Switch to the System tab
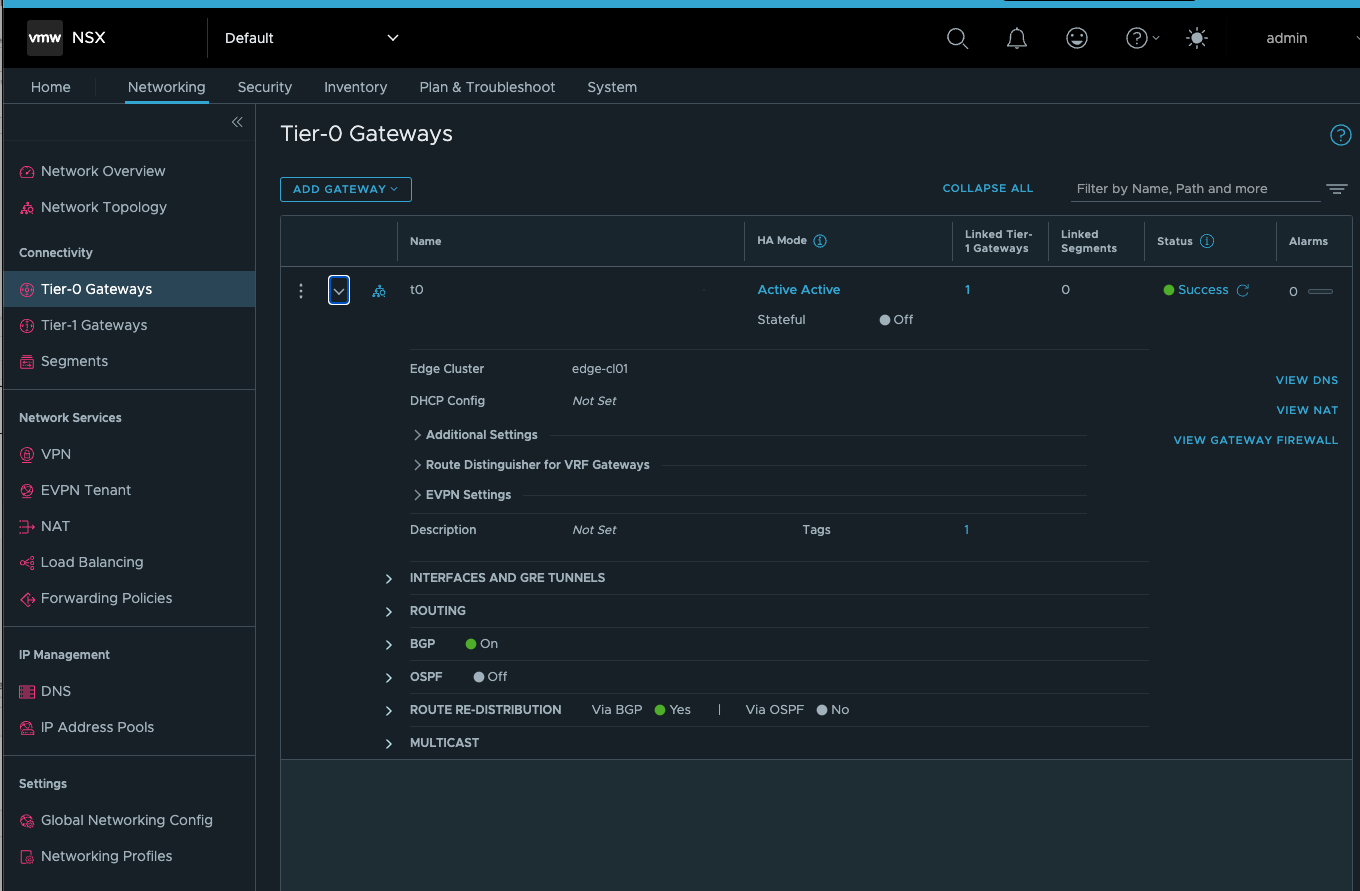Screen dimensions: 1360x891 point(612,87)
